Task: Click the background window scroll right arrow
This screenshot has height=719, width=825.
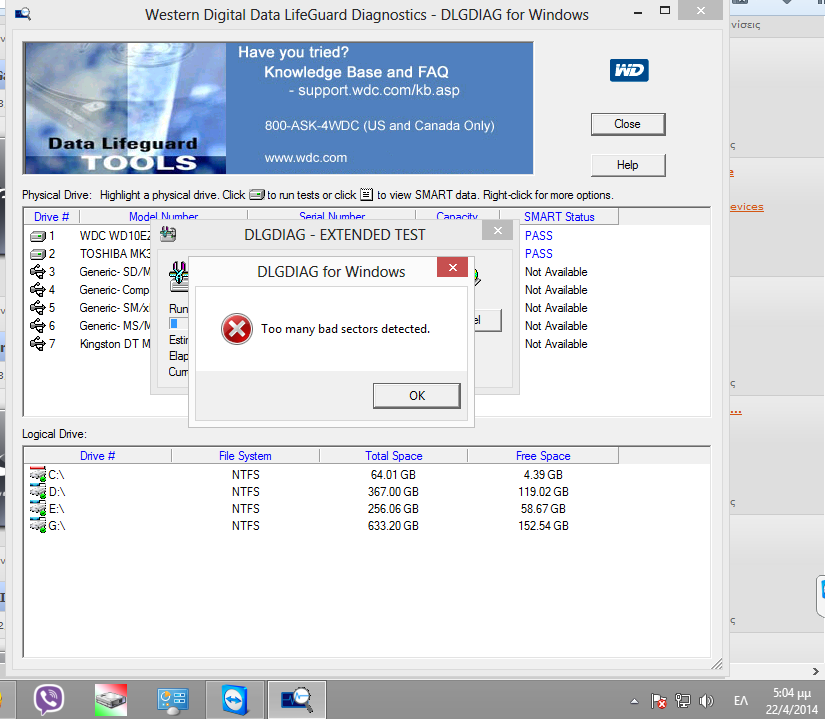Action: tap(816, 671)
